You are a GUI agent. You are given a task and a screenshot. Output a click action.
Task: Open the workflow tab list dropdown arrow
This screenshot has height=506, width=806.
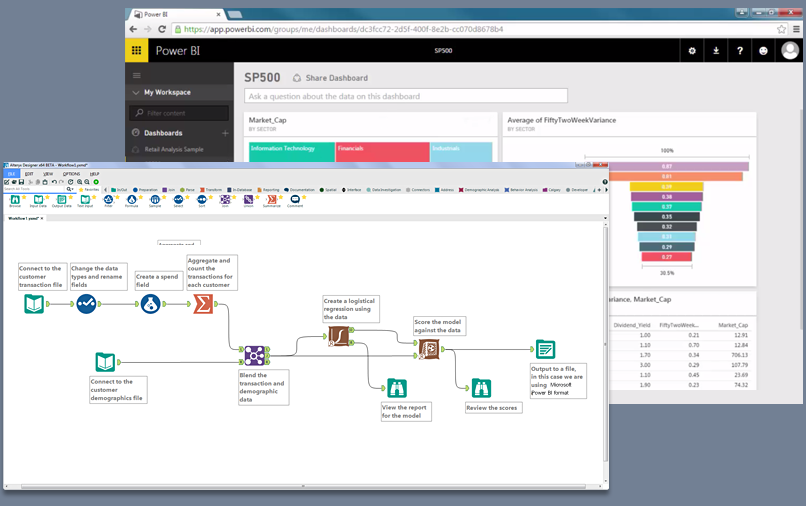click(605, 218)
